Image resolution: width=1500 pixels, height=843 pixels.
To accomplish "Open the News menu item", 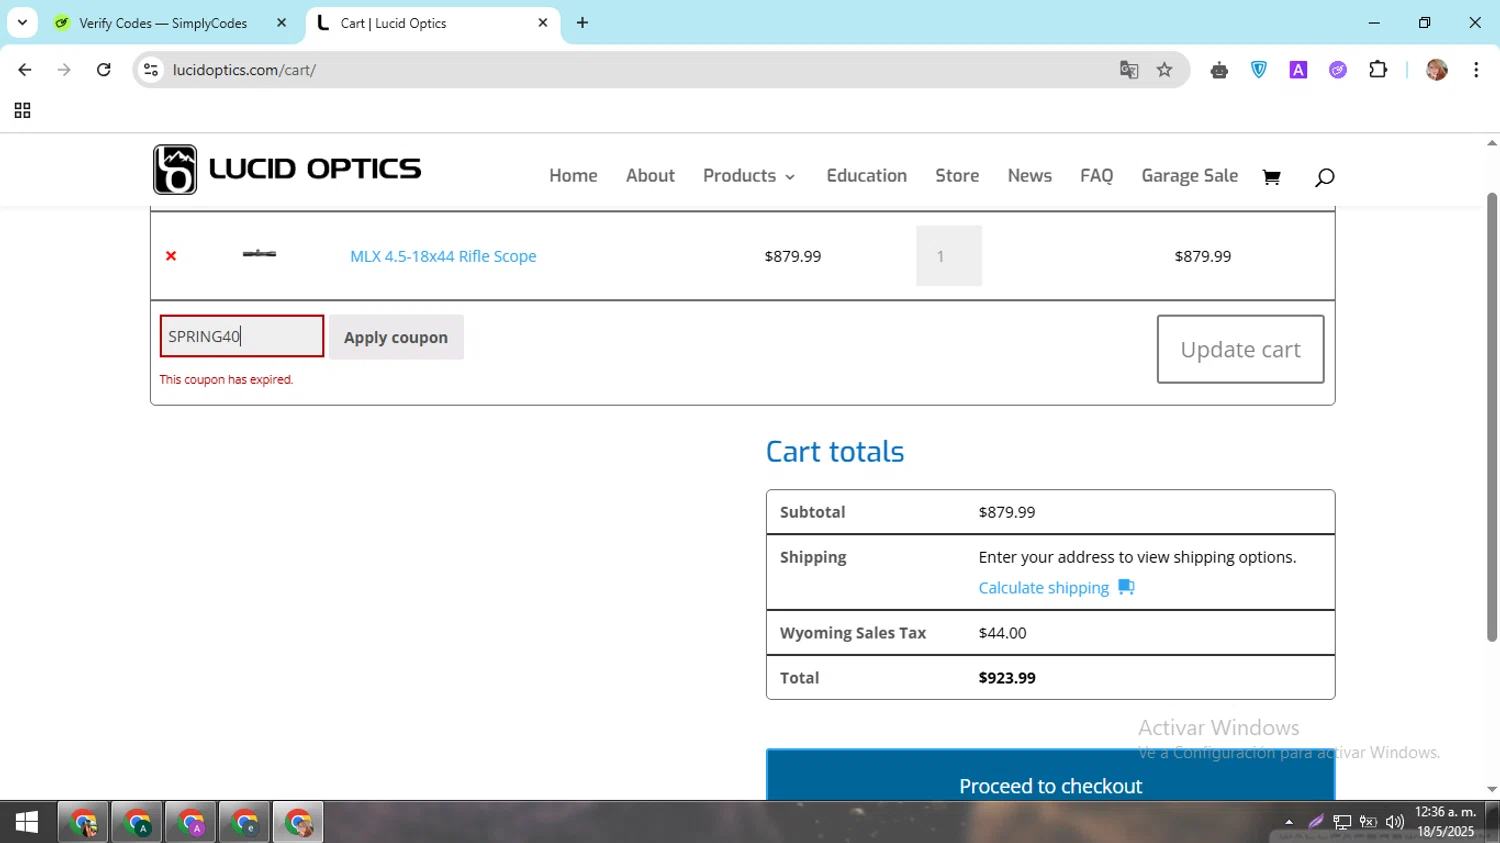I will point(1030,176).
